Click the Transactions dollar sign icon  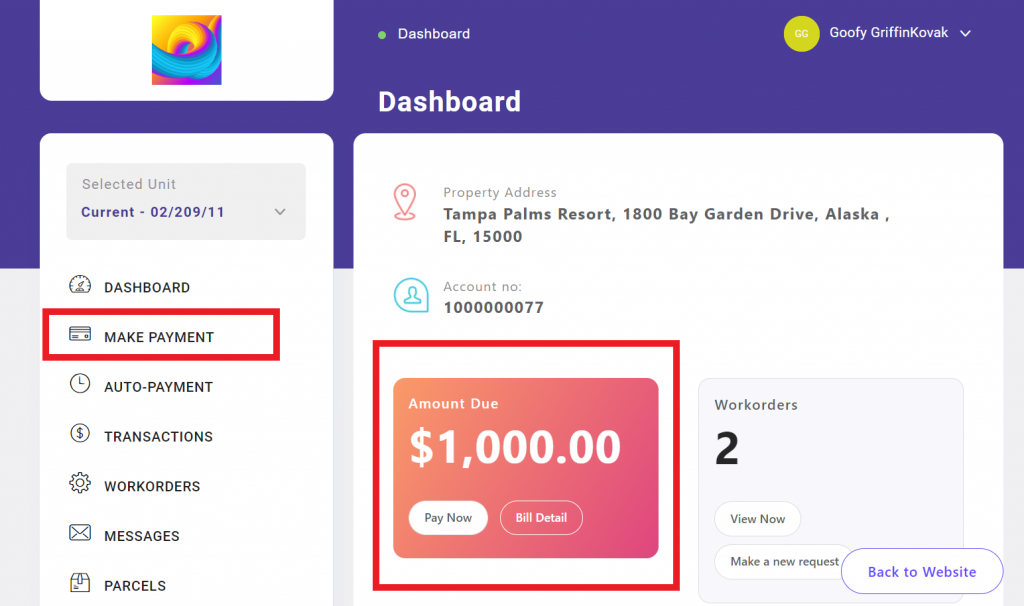[x=80, y=435]
